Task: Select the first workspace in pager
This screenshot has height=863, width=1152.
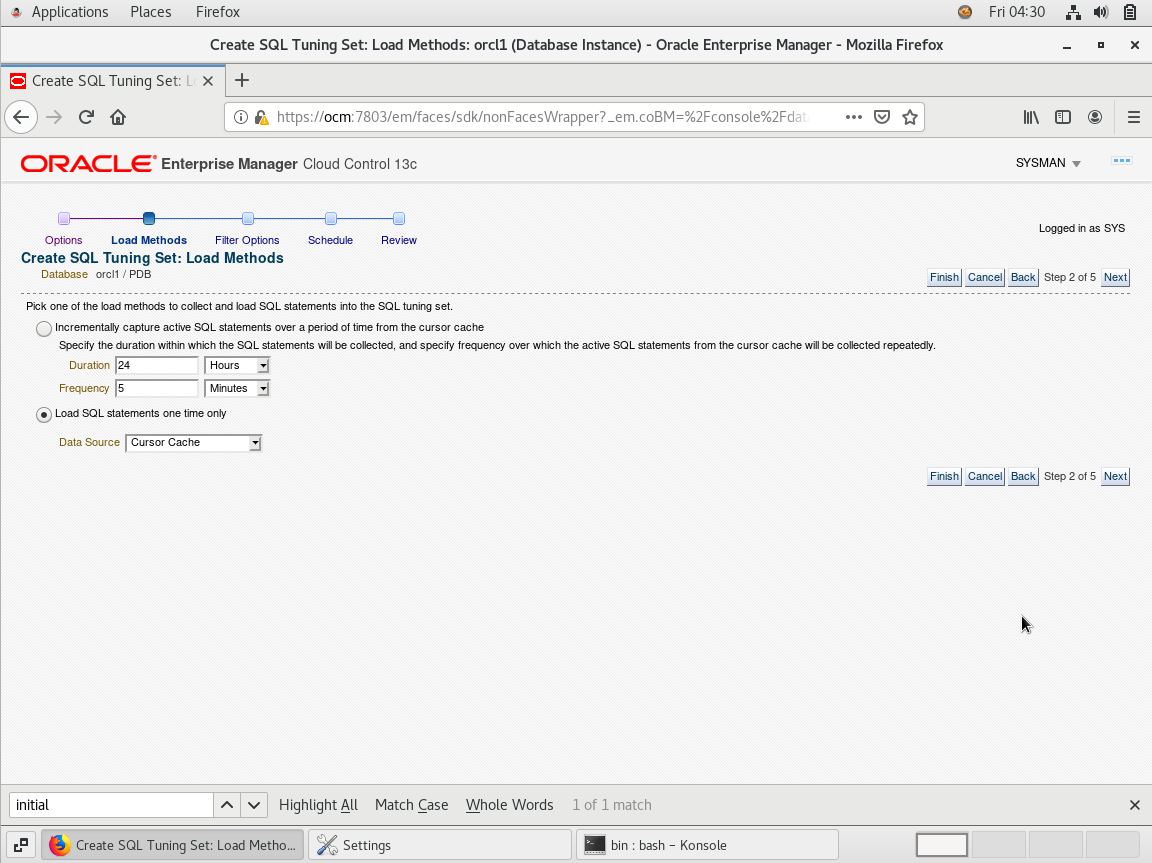Action: pos(942,845)
